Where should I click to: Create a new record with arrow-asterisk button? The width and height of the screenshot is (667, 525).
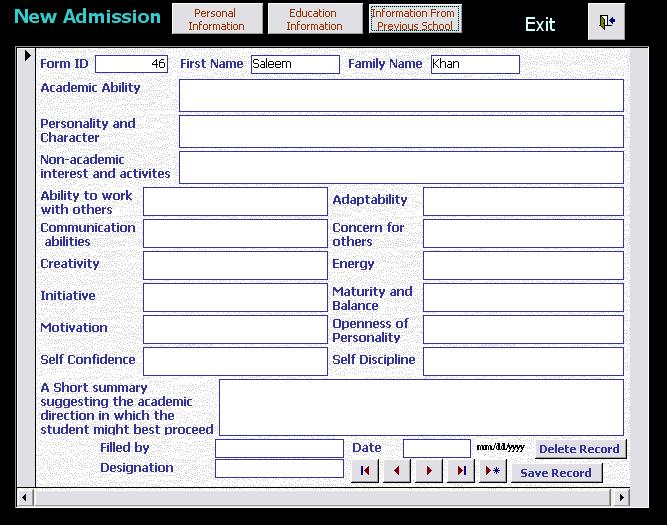coord(493,471)
